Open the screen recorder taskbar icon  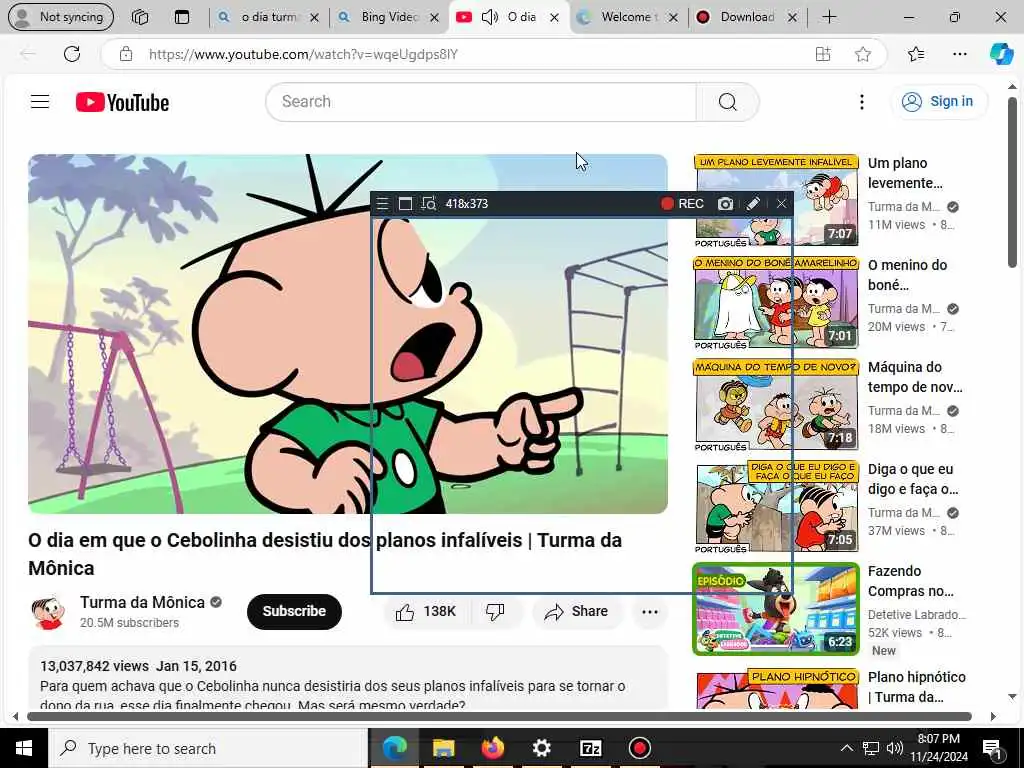639,748
